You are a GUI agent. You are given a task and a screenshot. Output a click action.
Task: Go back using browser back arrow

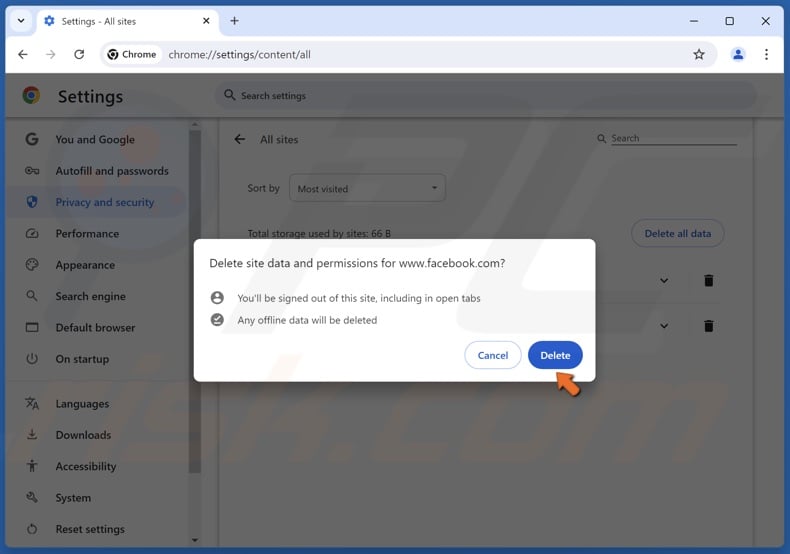pos(23,54)
